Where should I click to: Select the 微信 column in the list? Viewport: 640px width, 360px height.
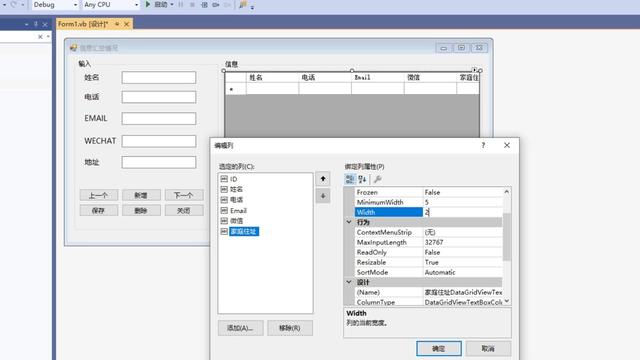236,221
